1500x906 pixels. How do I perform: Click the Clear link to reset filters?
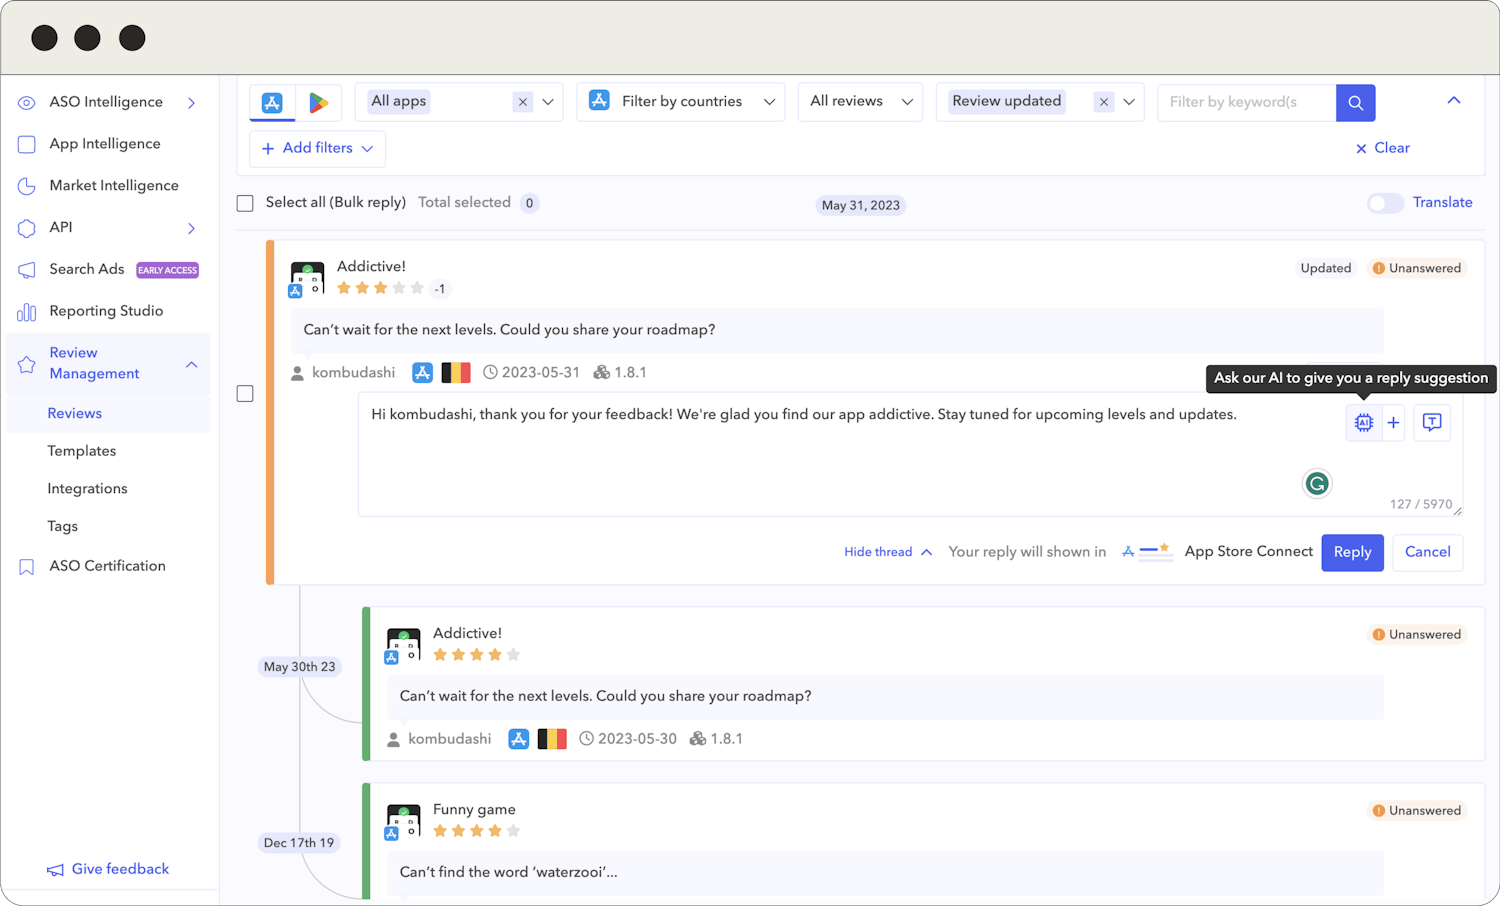(x=1382, y=148)
